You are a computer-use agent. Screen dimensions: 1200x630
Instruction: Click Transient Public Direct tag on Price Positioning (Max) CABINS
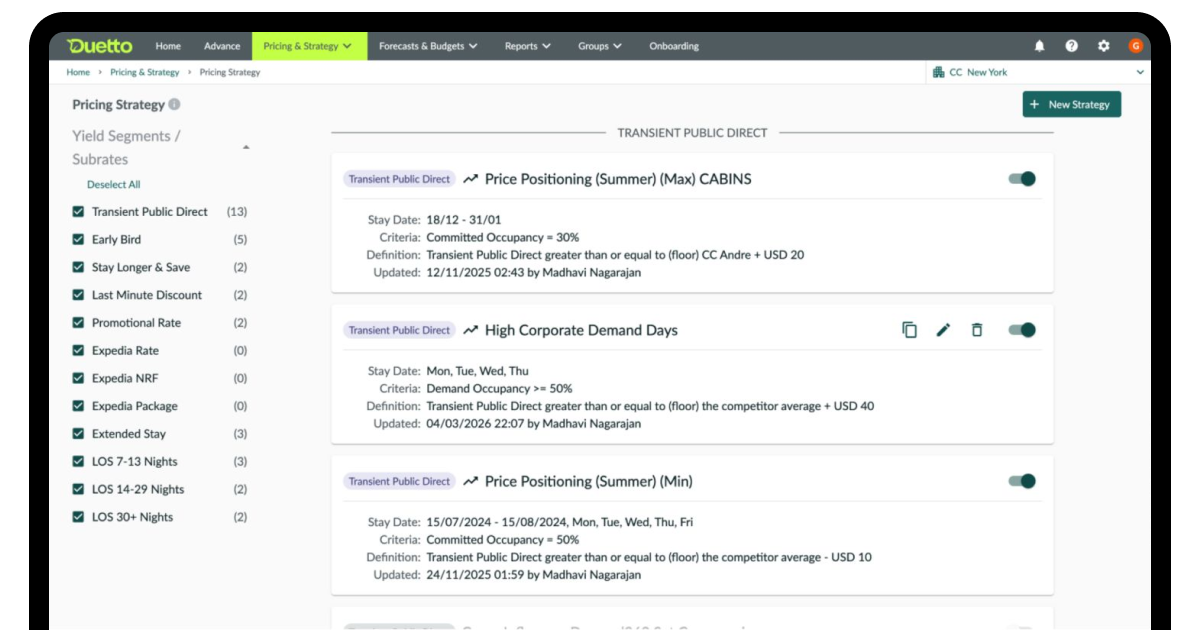pos(399,179)
